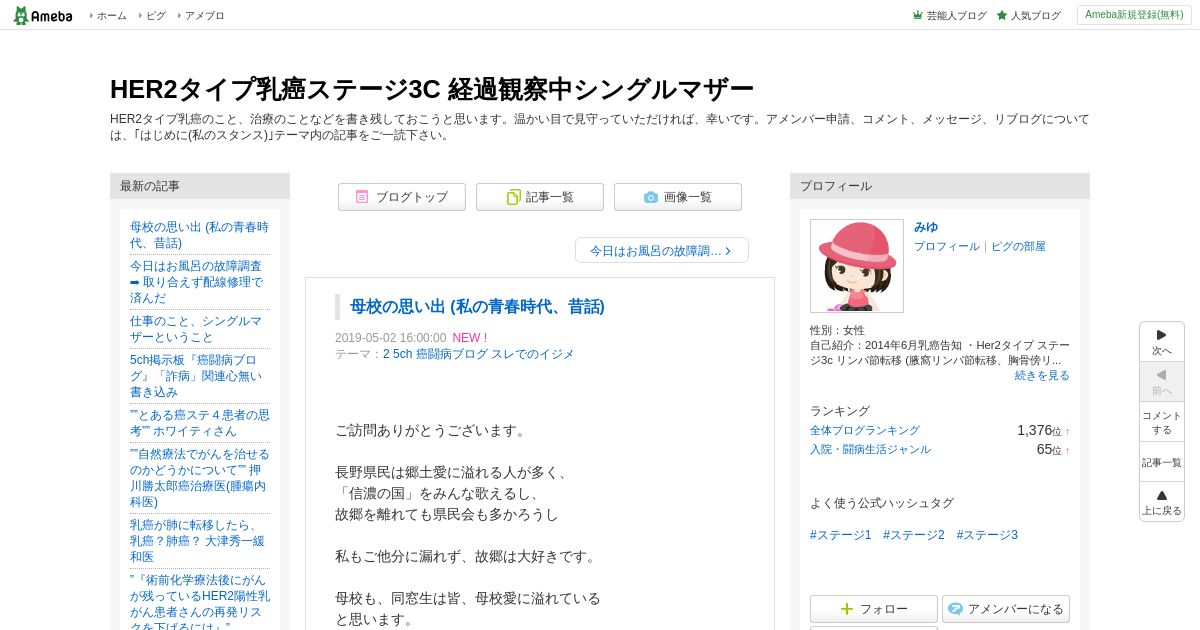The width and height of the screenshot is (1200, 630).
Task: Click floating コメントする button
Action: point(1162,422)
